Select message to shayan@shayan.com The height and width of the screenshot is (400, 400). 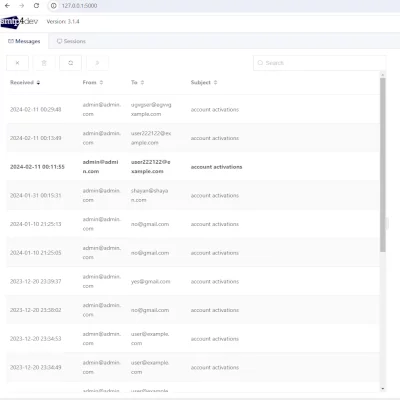(x=193, y=195)
